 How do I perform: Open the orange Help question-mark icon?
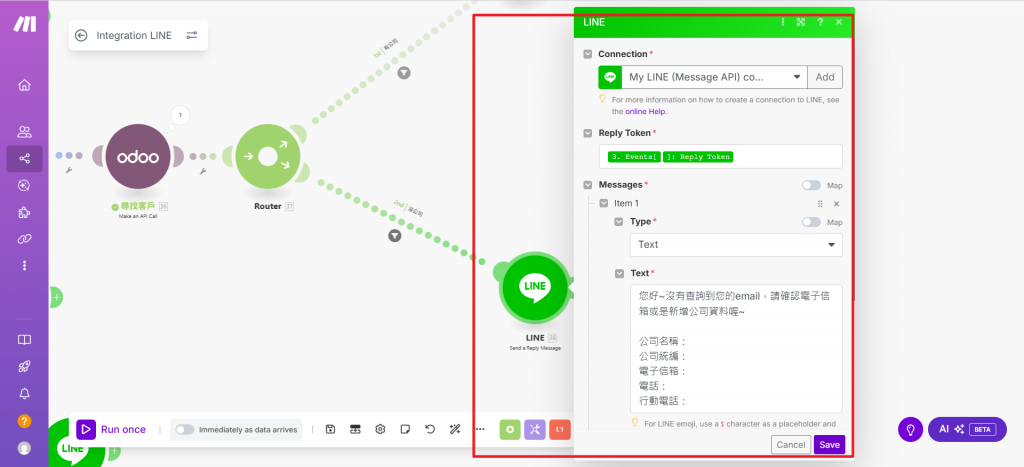[24, 421]
